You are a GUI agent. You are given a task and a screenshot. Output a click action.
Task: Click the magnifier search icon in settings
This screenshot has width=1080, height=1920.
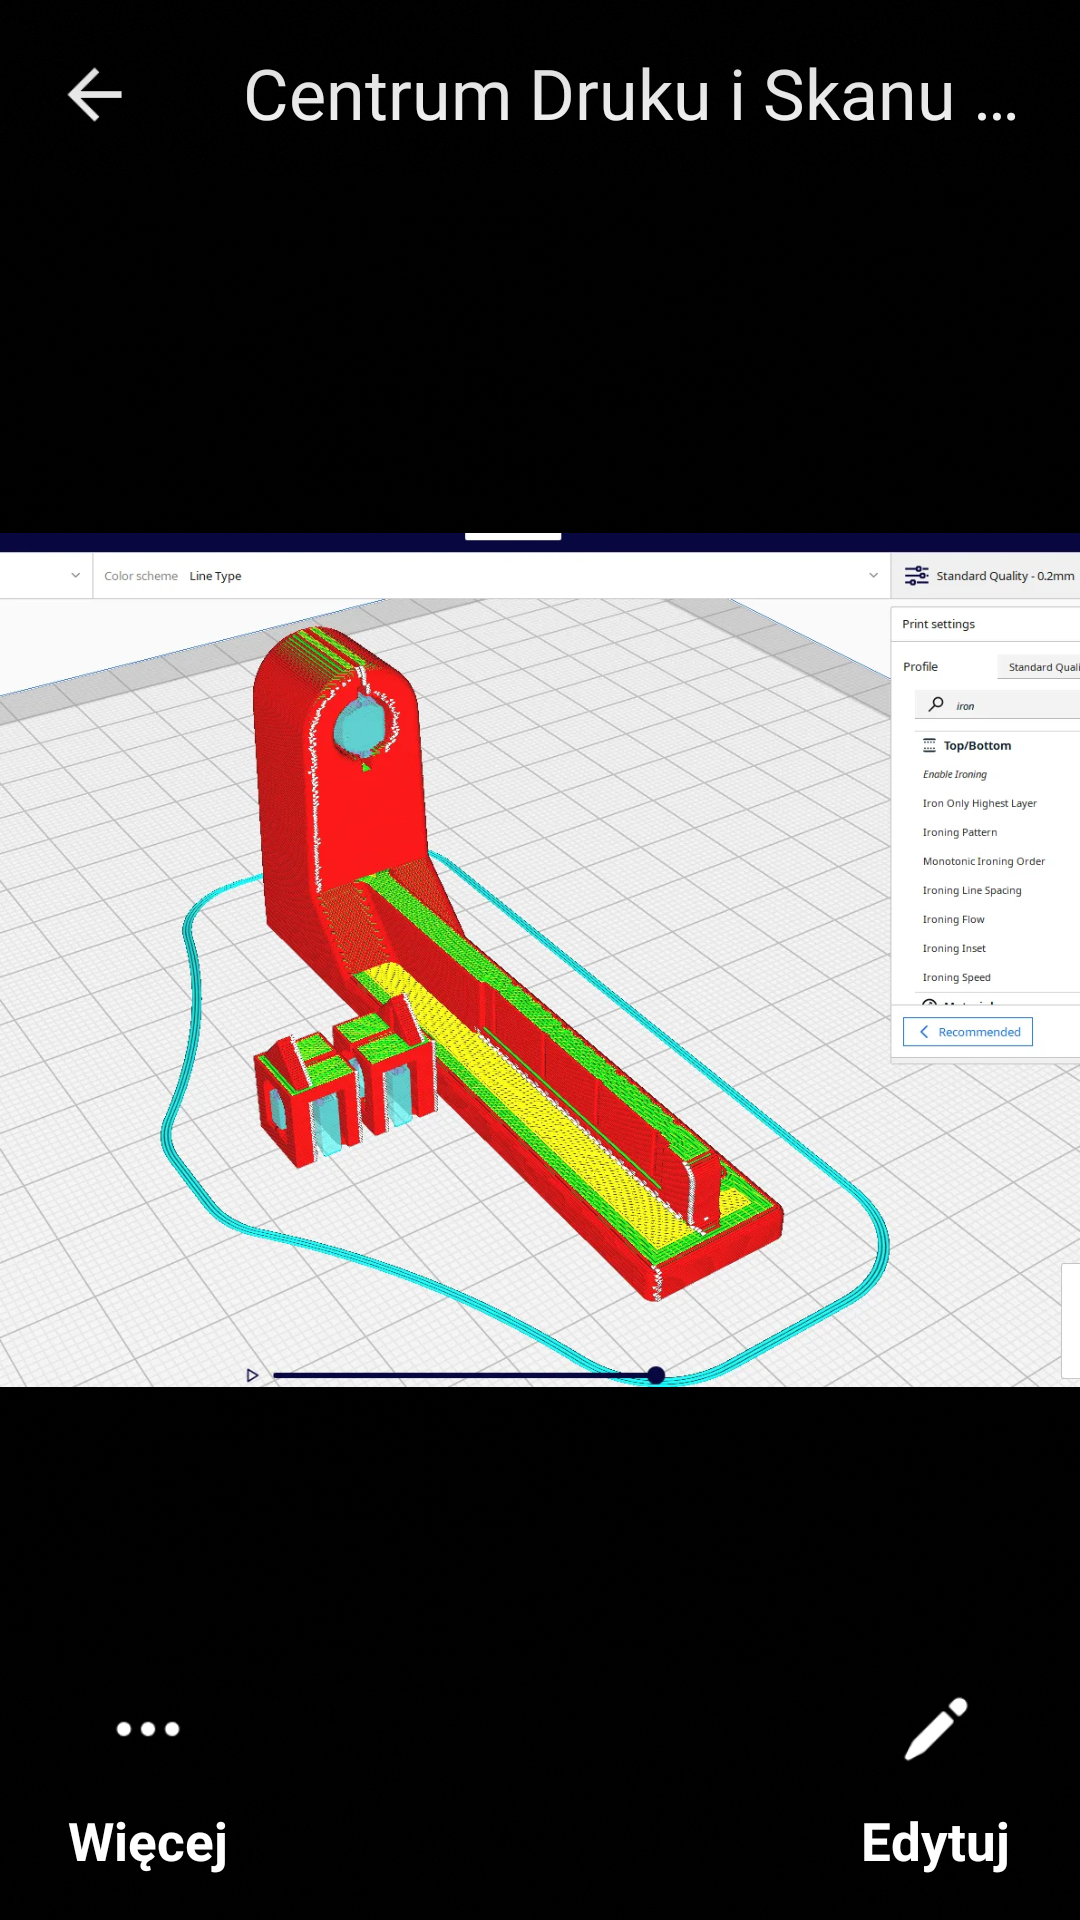(x=936, y=705)
